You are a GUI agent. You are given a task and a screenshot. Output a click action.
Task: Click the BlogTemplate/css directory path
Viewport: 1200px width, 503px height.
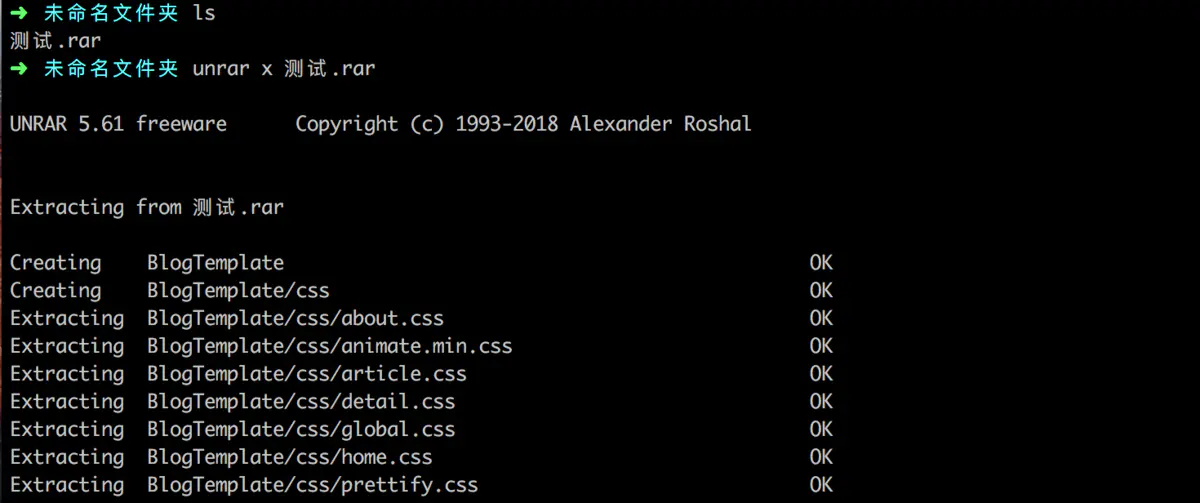tap(238, 291)
